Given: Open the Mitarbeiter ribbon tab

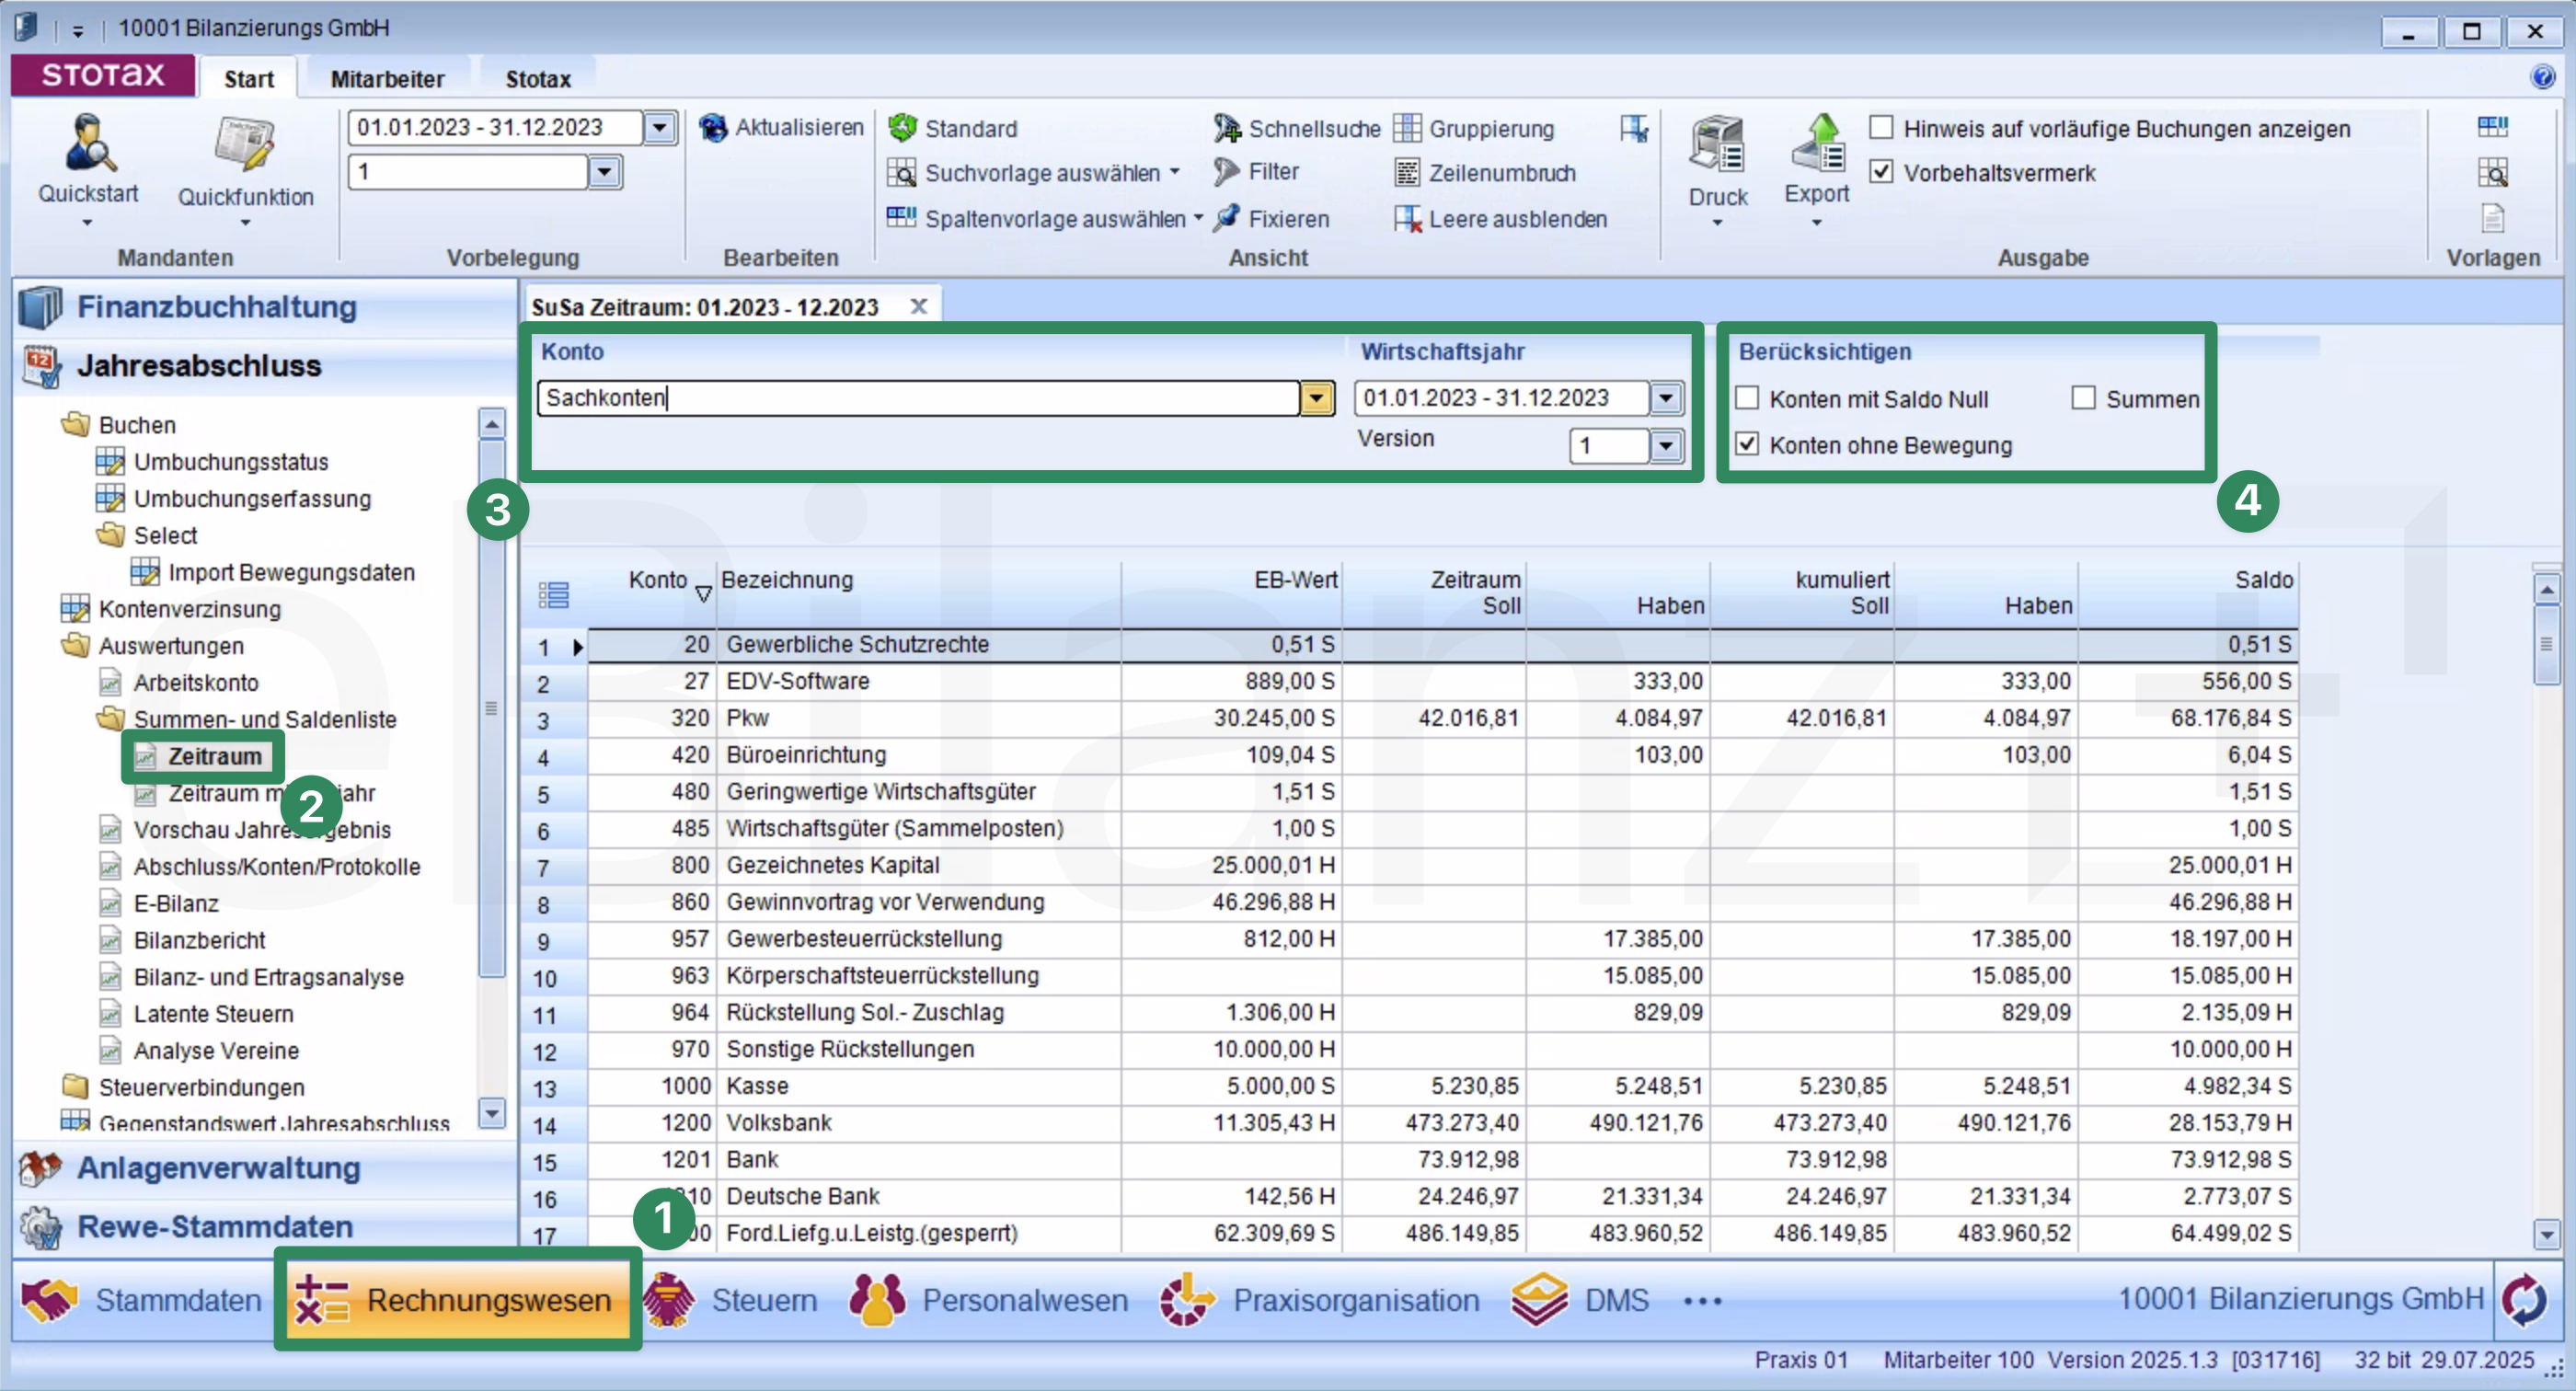Looking at the screenshot, I should [x=387, y=79].
